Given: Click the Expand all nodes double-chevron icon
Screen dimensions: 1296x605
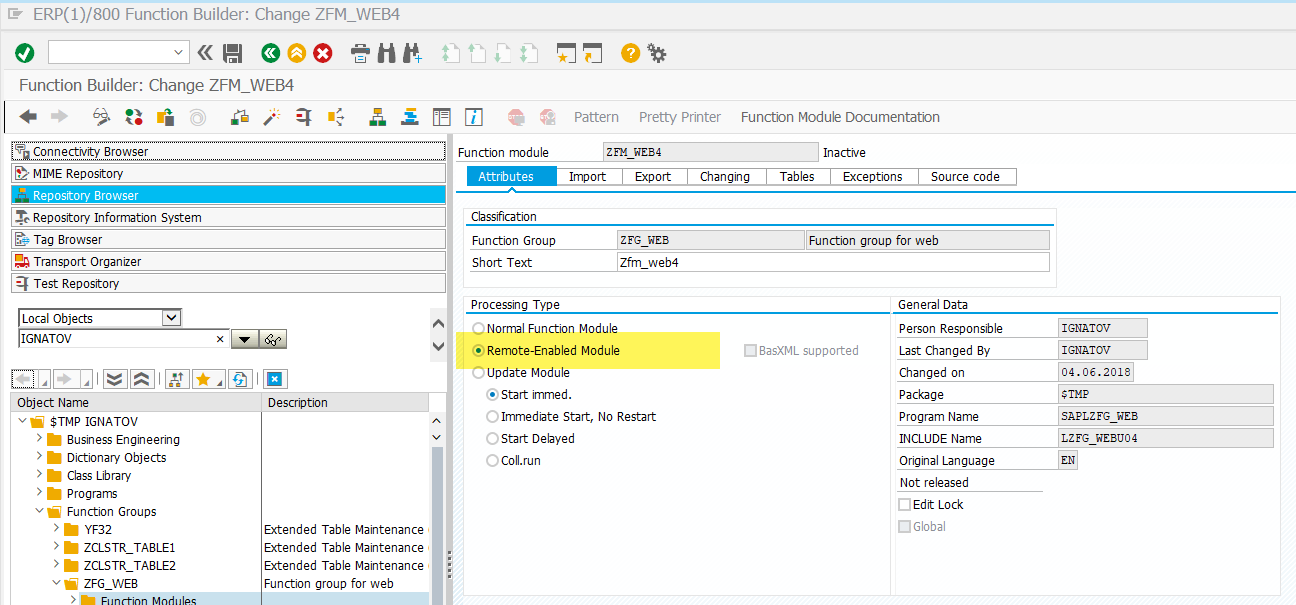Looking at the screenshot, I should (115, 379).
